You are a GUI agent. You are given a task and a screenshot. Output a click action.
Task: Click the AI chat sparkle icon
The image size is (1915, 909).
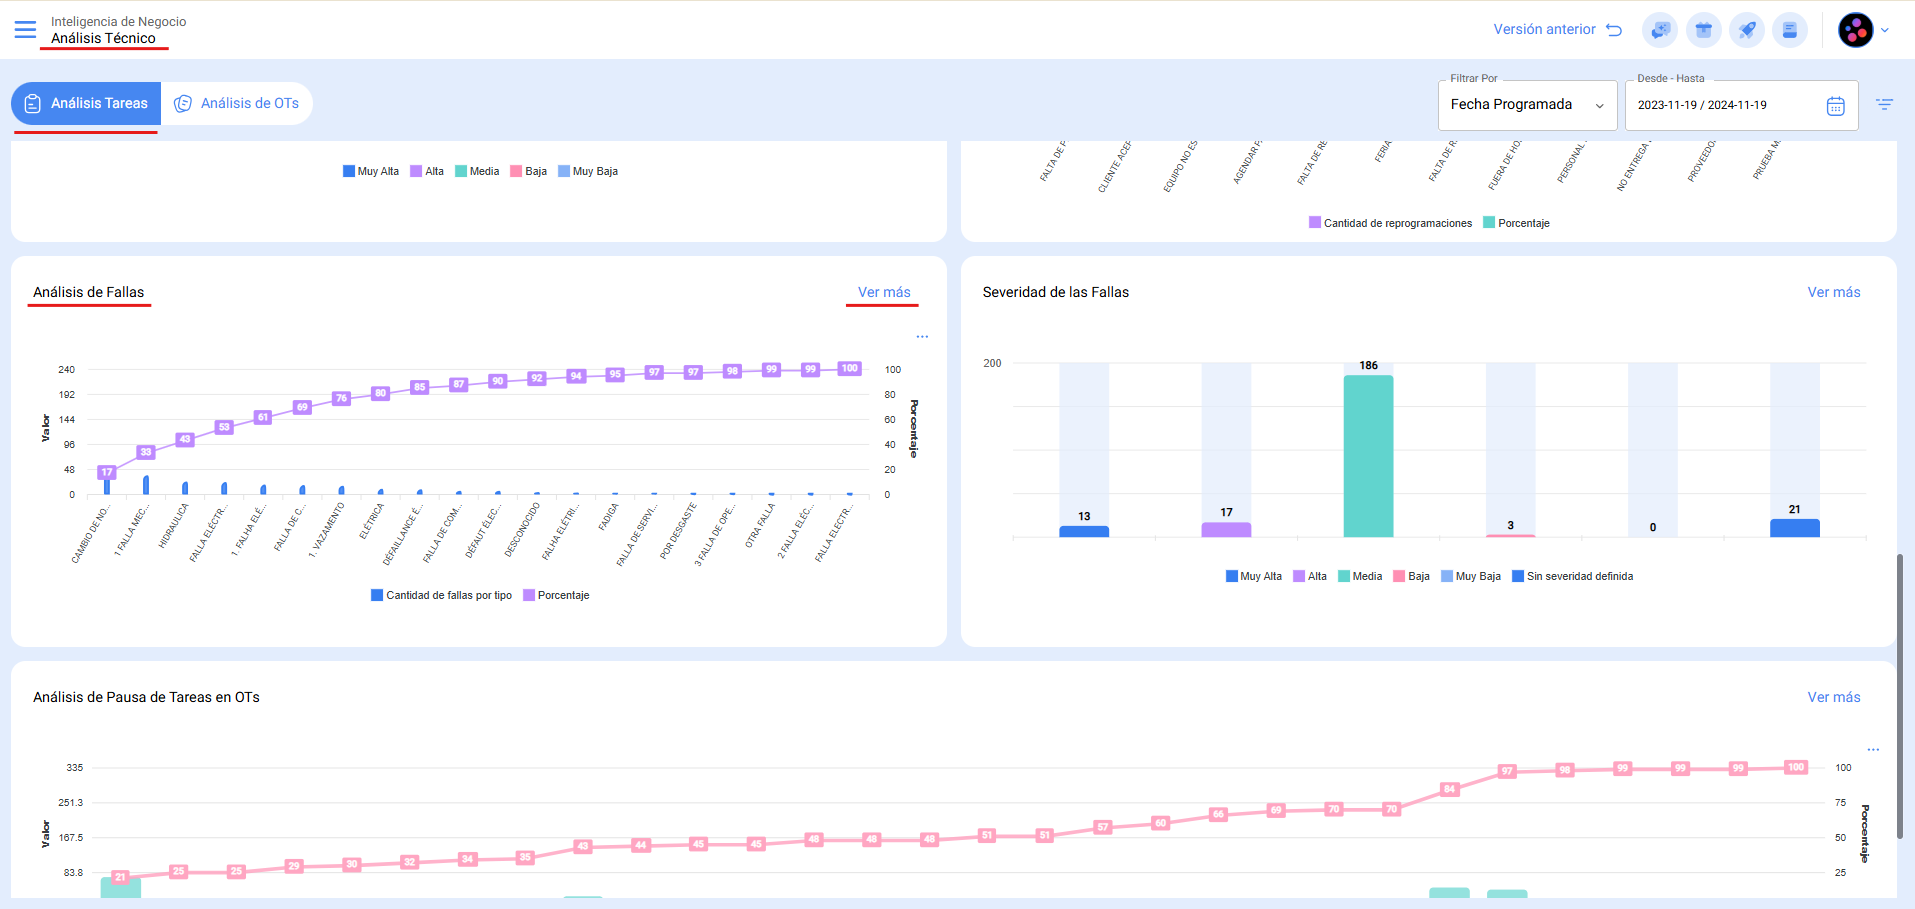pos(1660,30)
